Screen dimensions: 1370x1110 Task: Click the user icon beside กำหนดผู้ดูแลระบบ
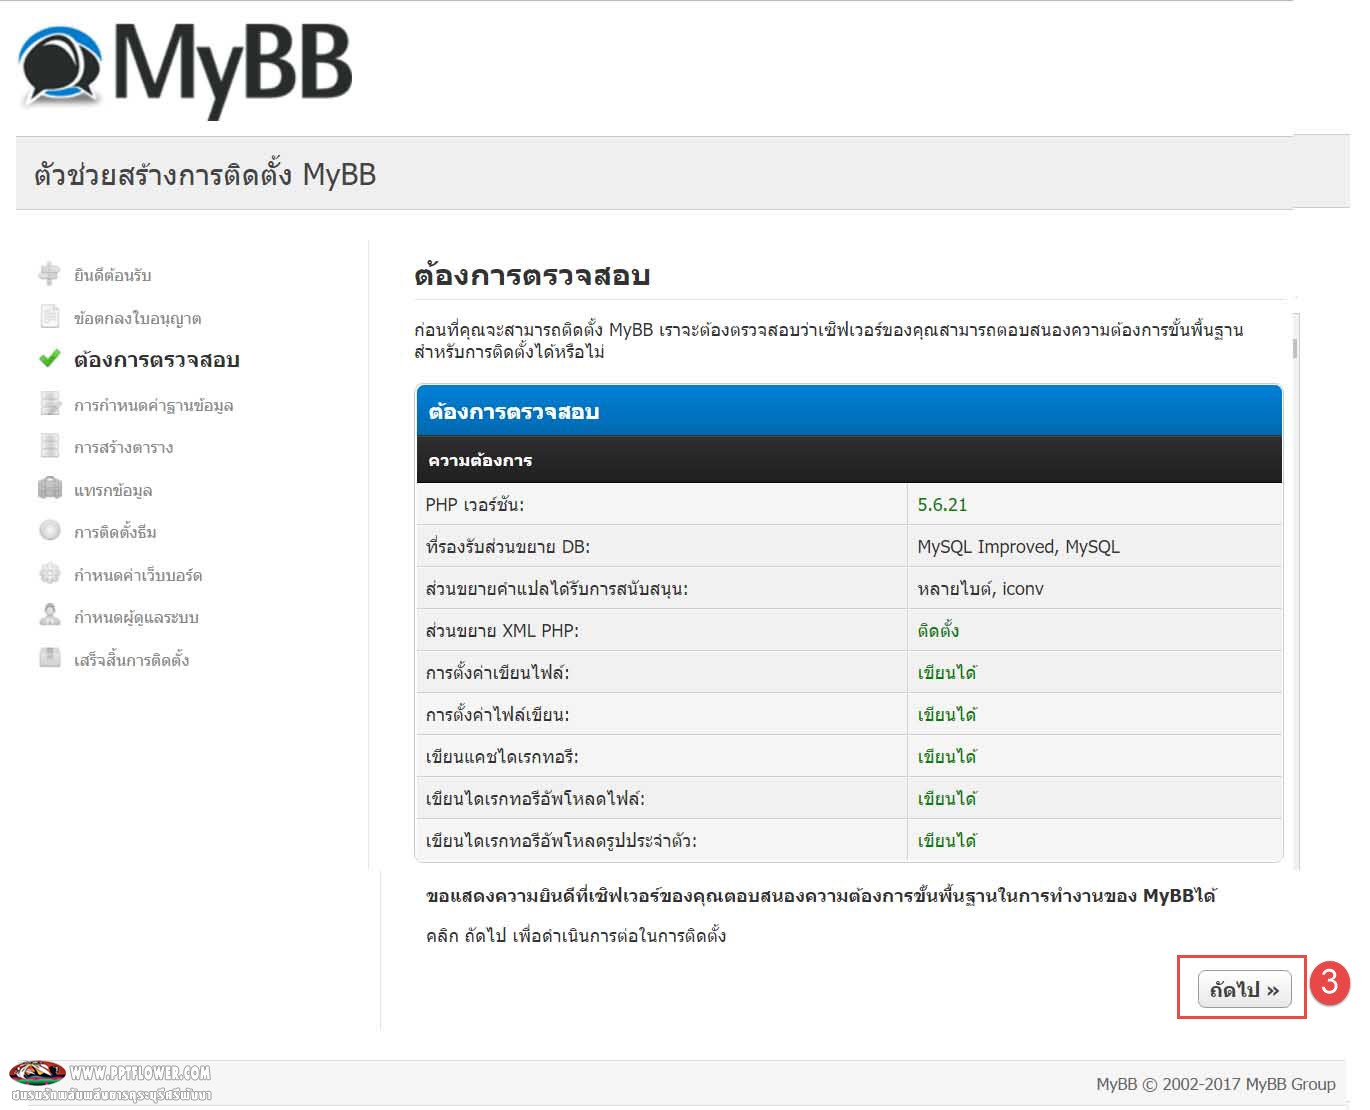pos(50,615)
